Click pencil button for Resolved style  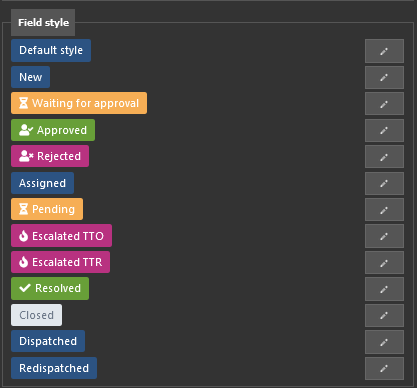(384, 289)
